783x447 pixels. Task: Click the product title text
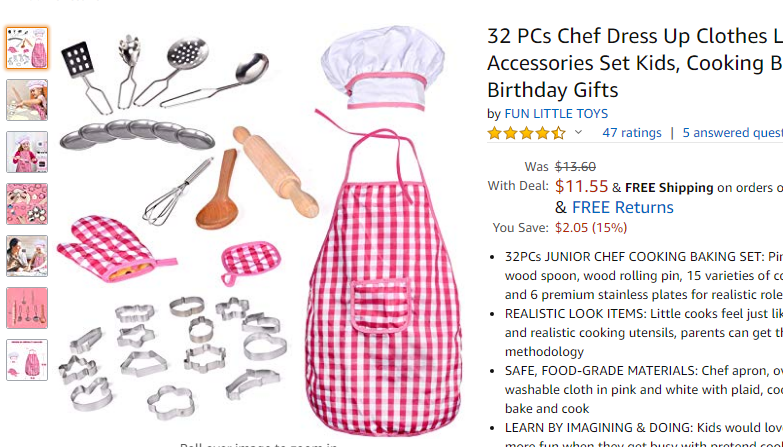coord(635,63)
